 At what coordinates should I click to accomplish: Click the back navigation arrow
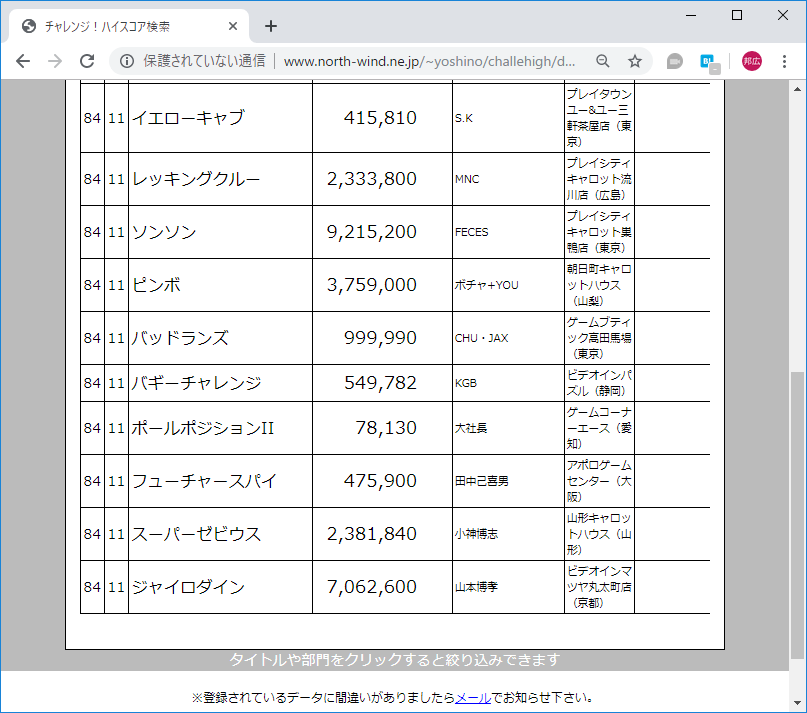click(x=22, y=61)
